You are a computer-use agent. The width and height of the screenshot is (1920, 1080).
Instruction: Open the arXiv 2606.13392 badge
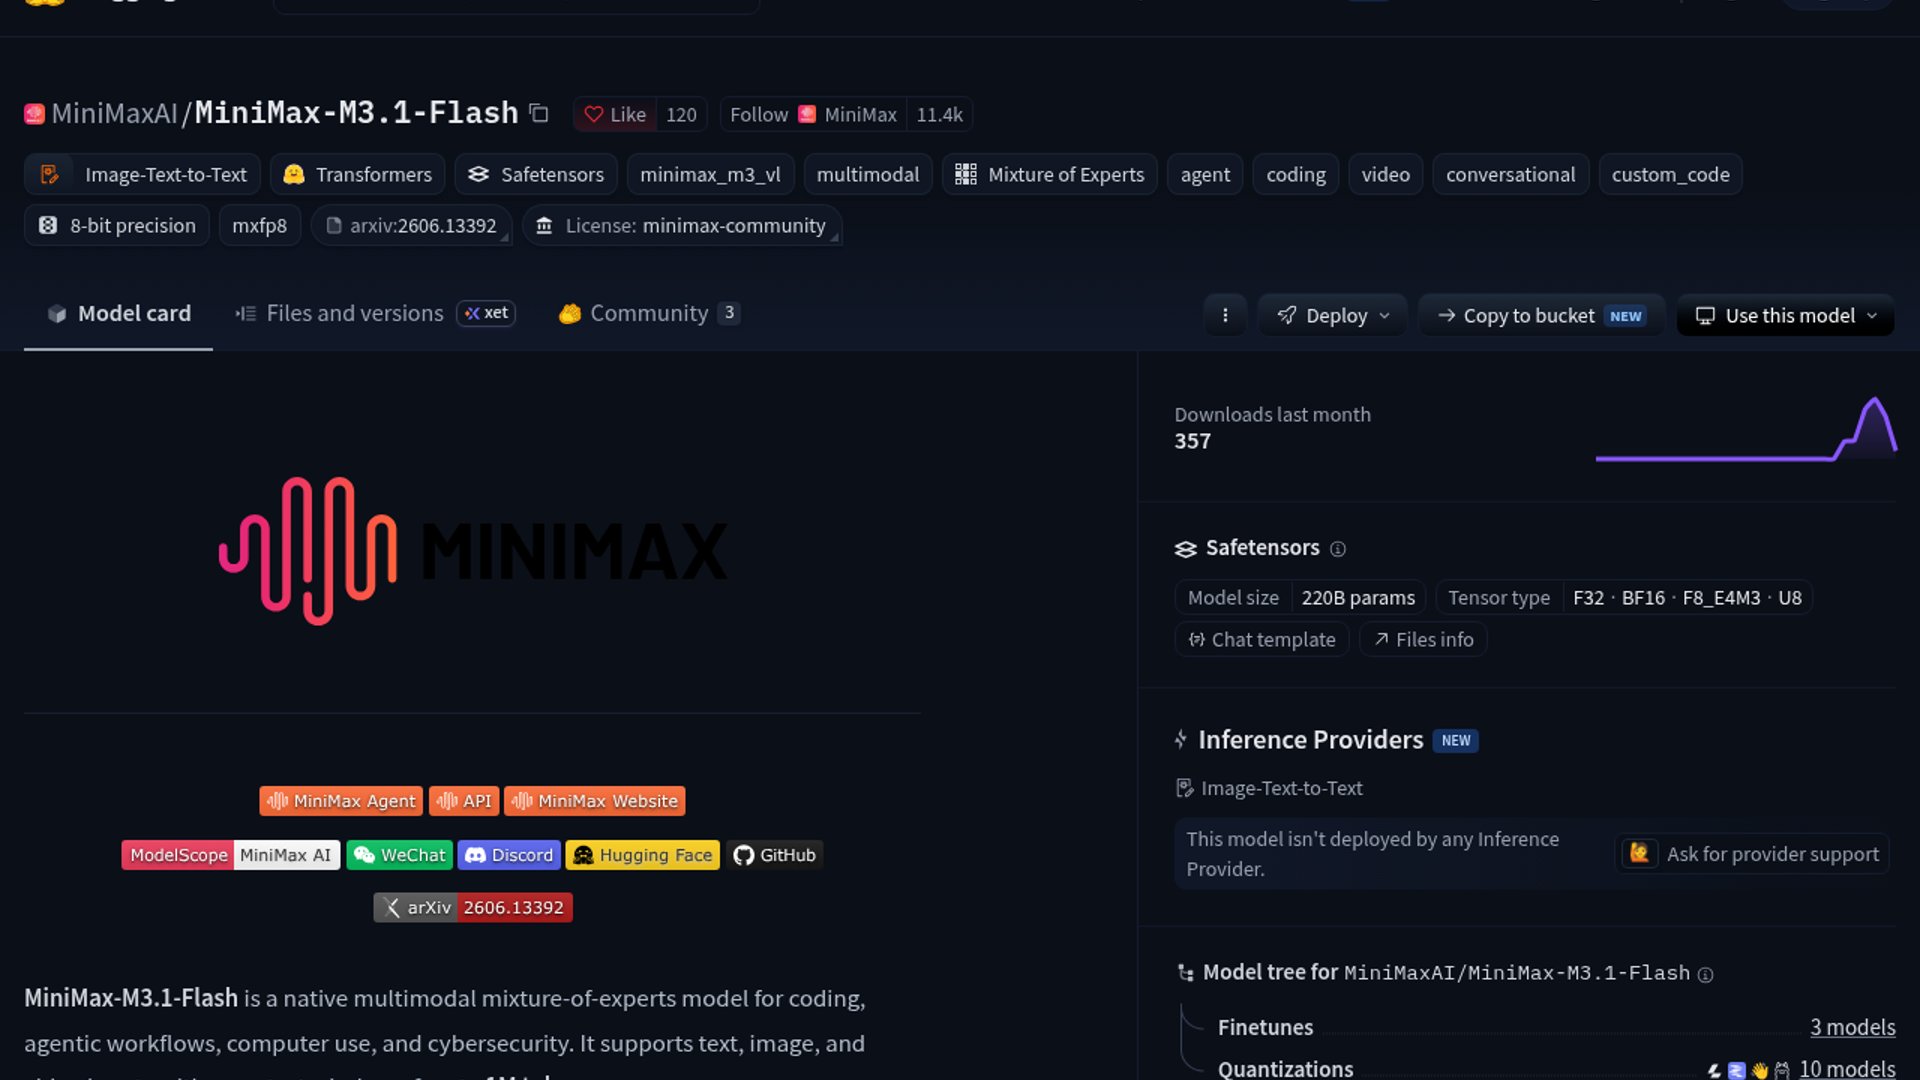click(x=473, y=907)
